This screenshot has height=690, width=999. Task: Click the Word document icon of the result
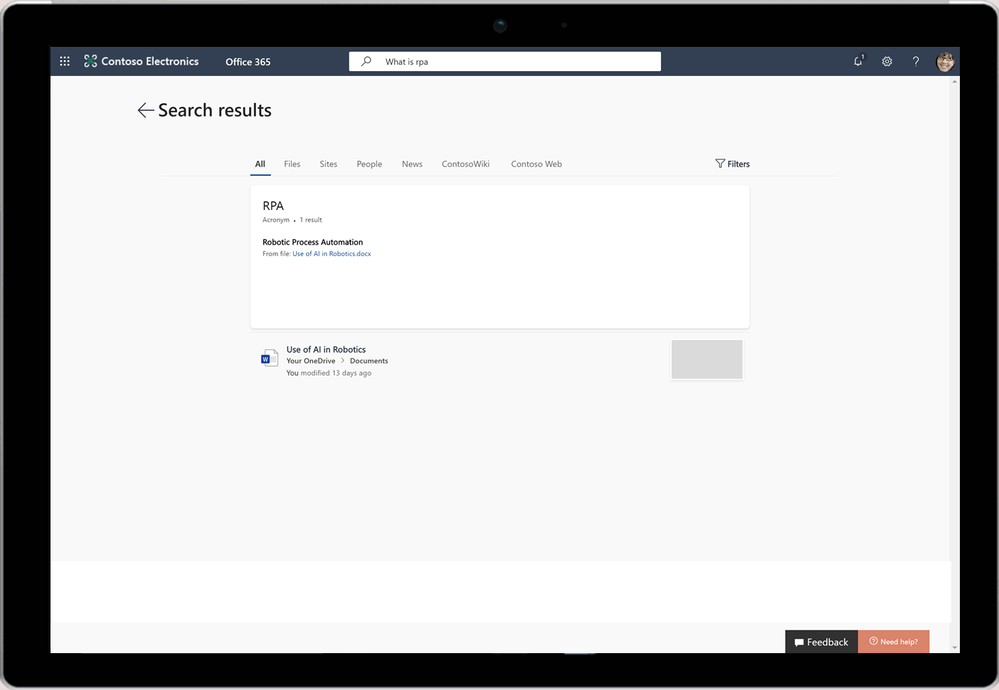pos(269,358)
